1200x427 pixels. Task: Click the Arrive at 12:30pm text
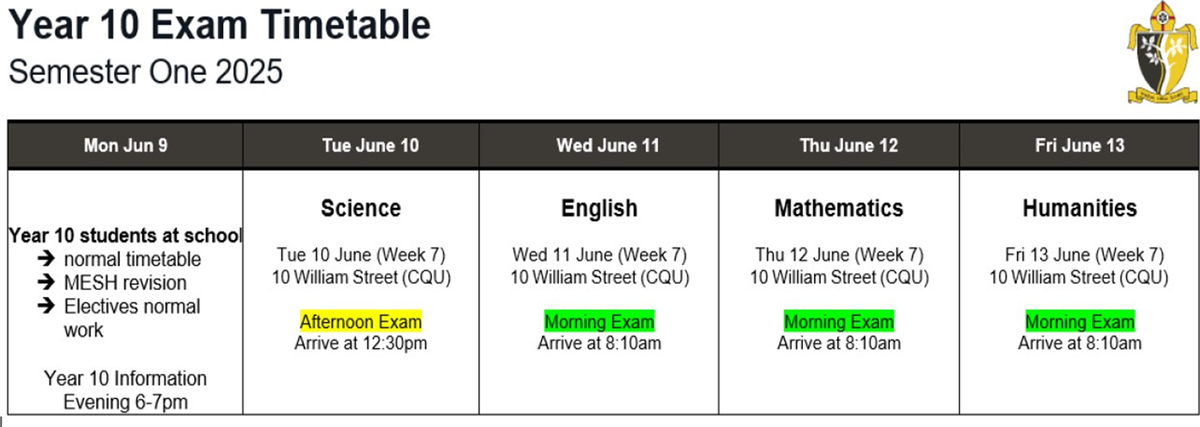coord(361,343)
